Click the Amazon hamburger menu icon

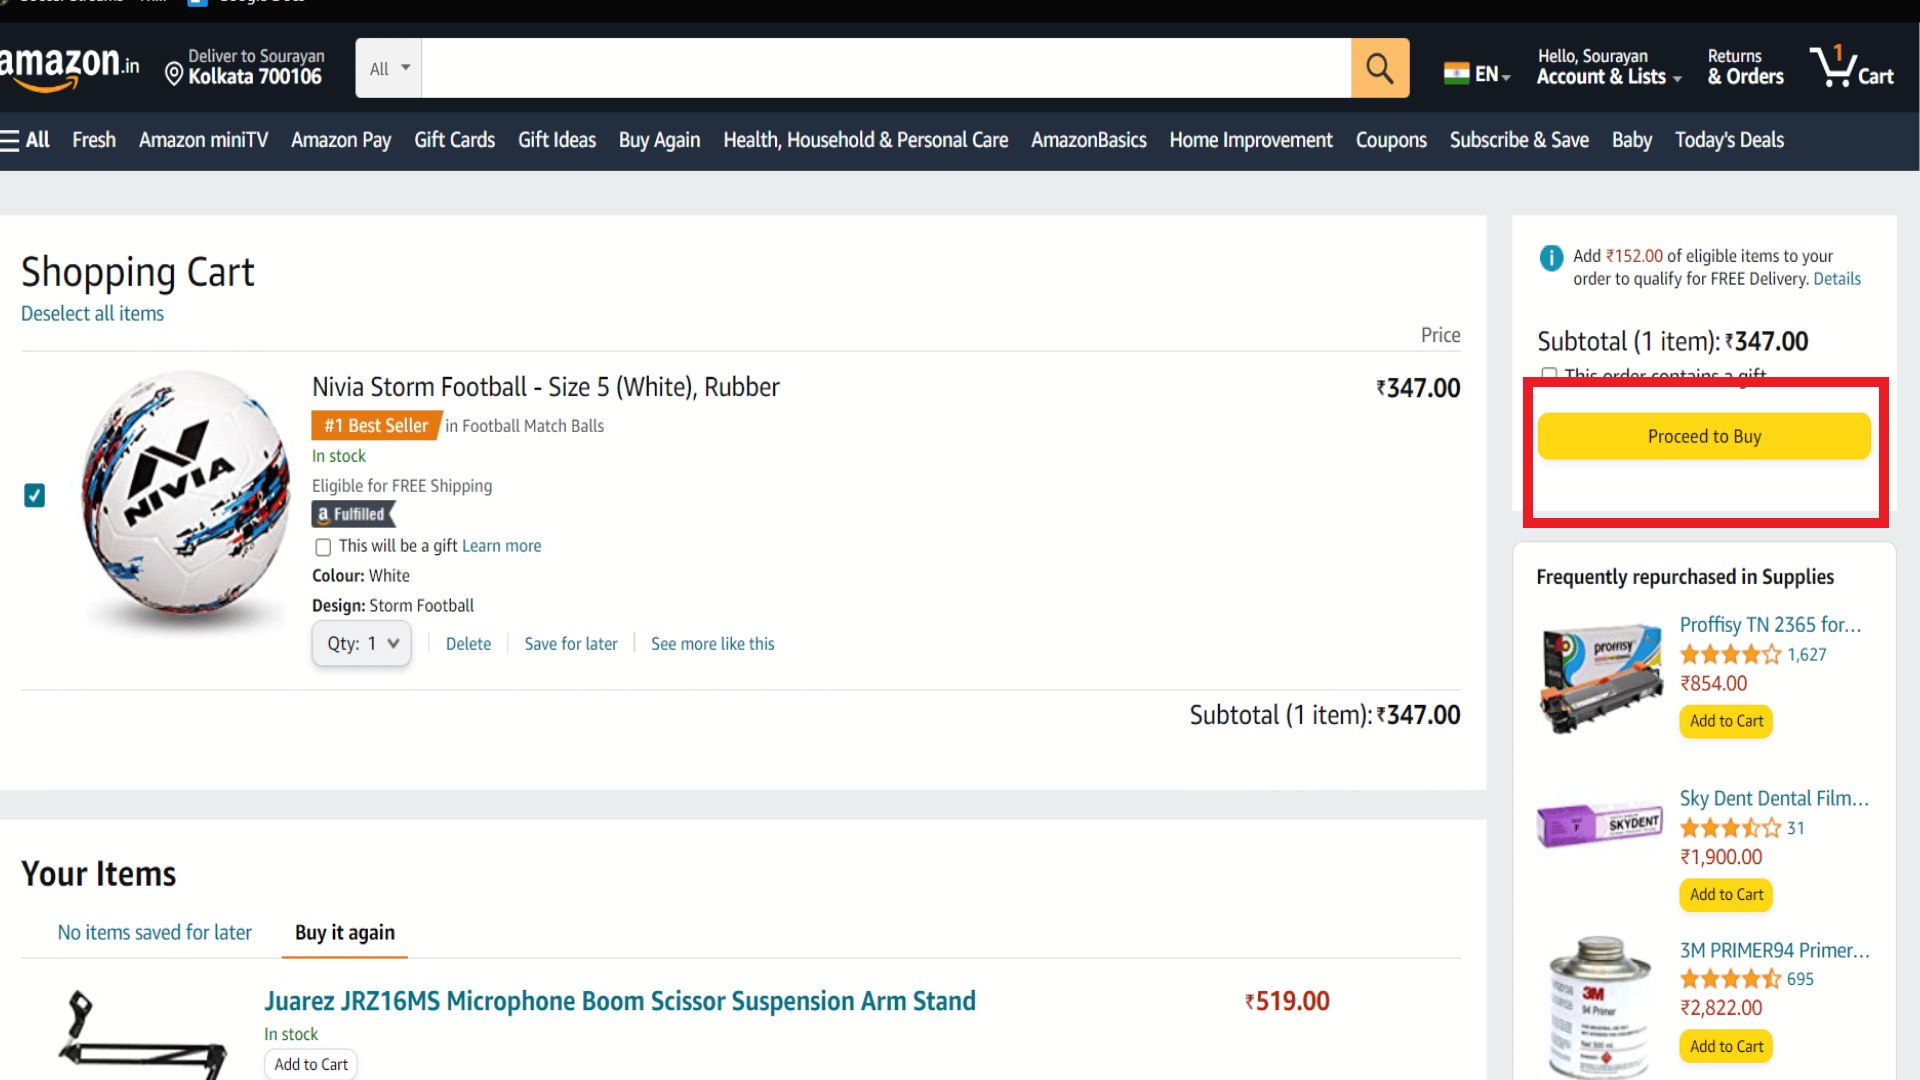(x=13, y=140)
